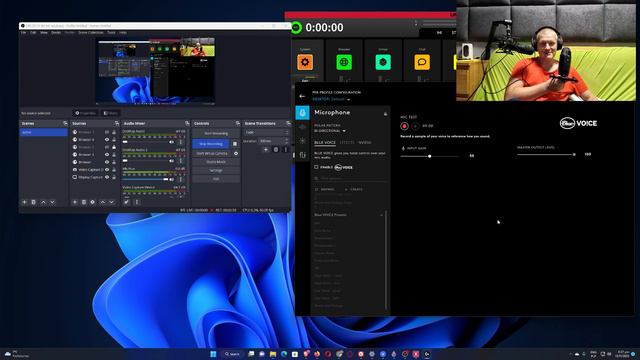This screenshot has width=640, height=360.
Task: Click the Stop Recording button
Action: 211,144
